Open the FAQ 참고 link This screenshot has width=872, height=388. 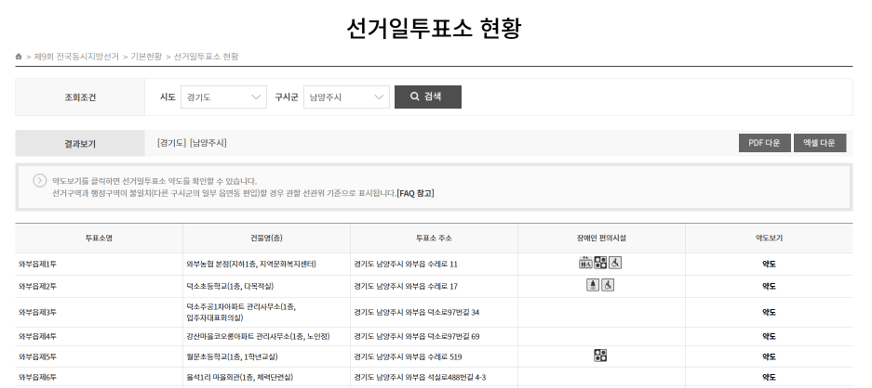[416, 193]
